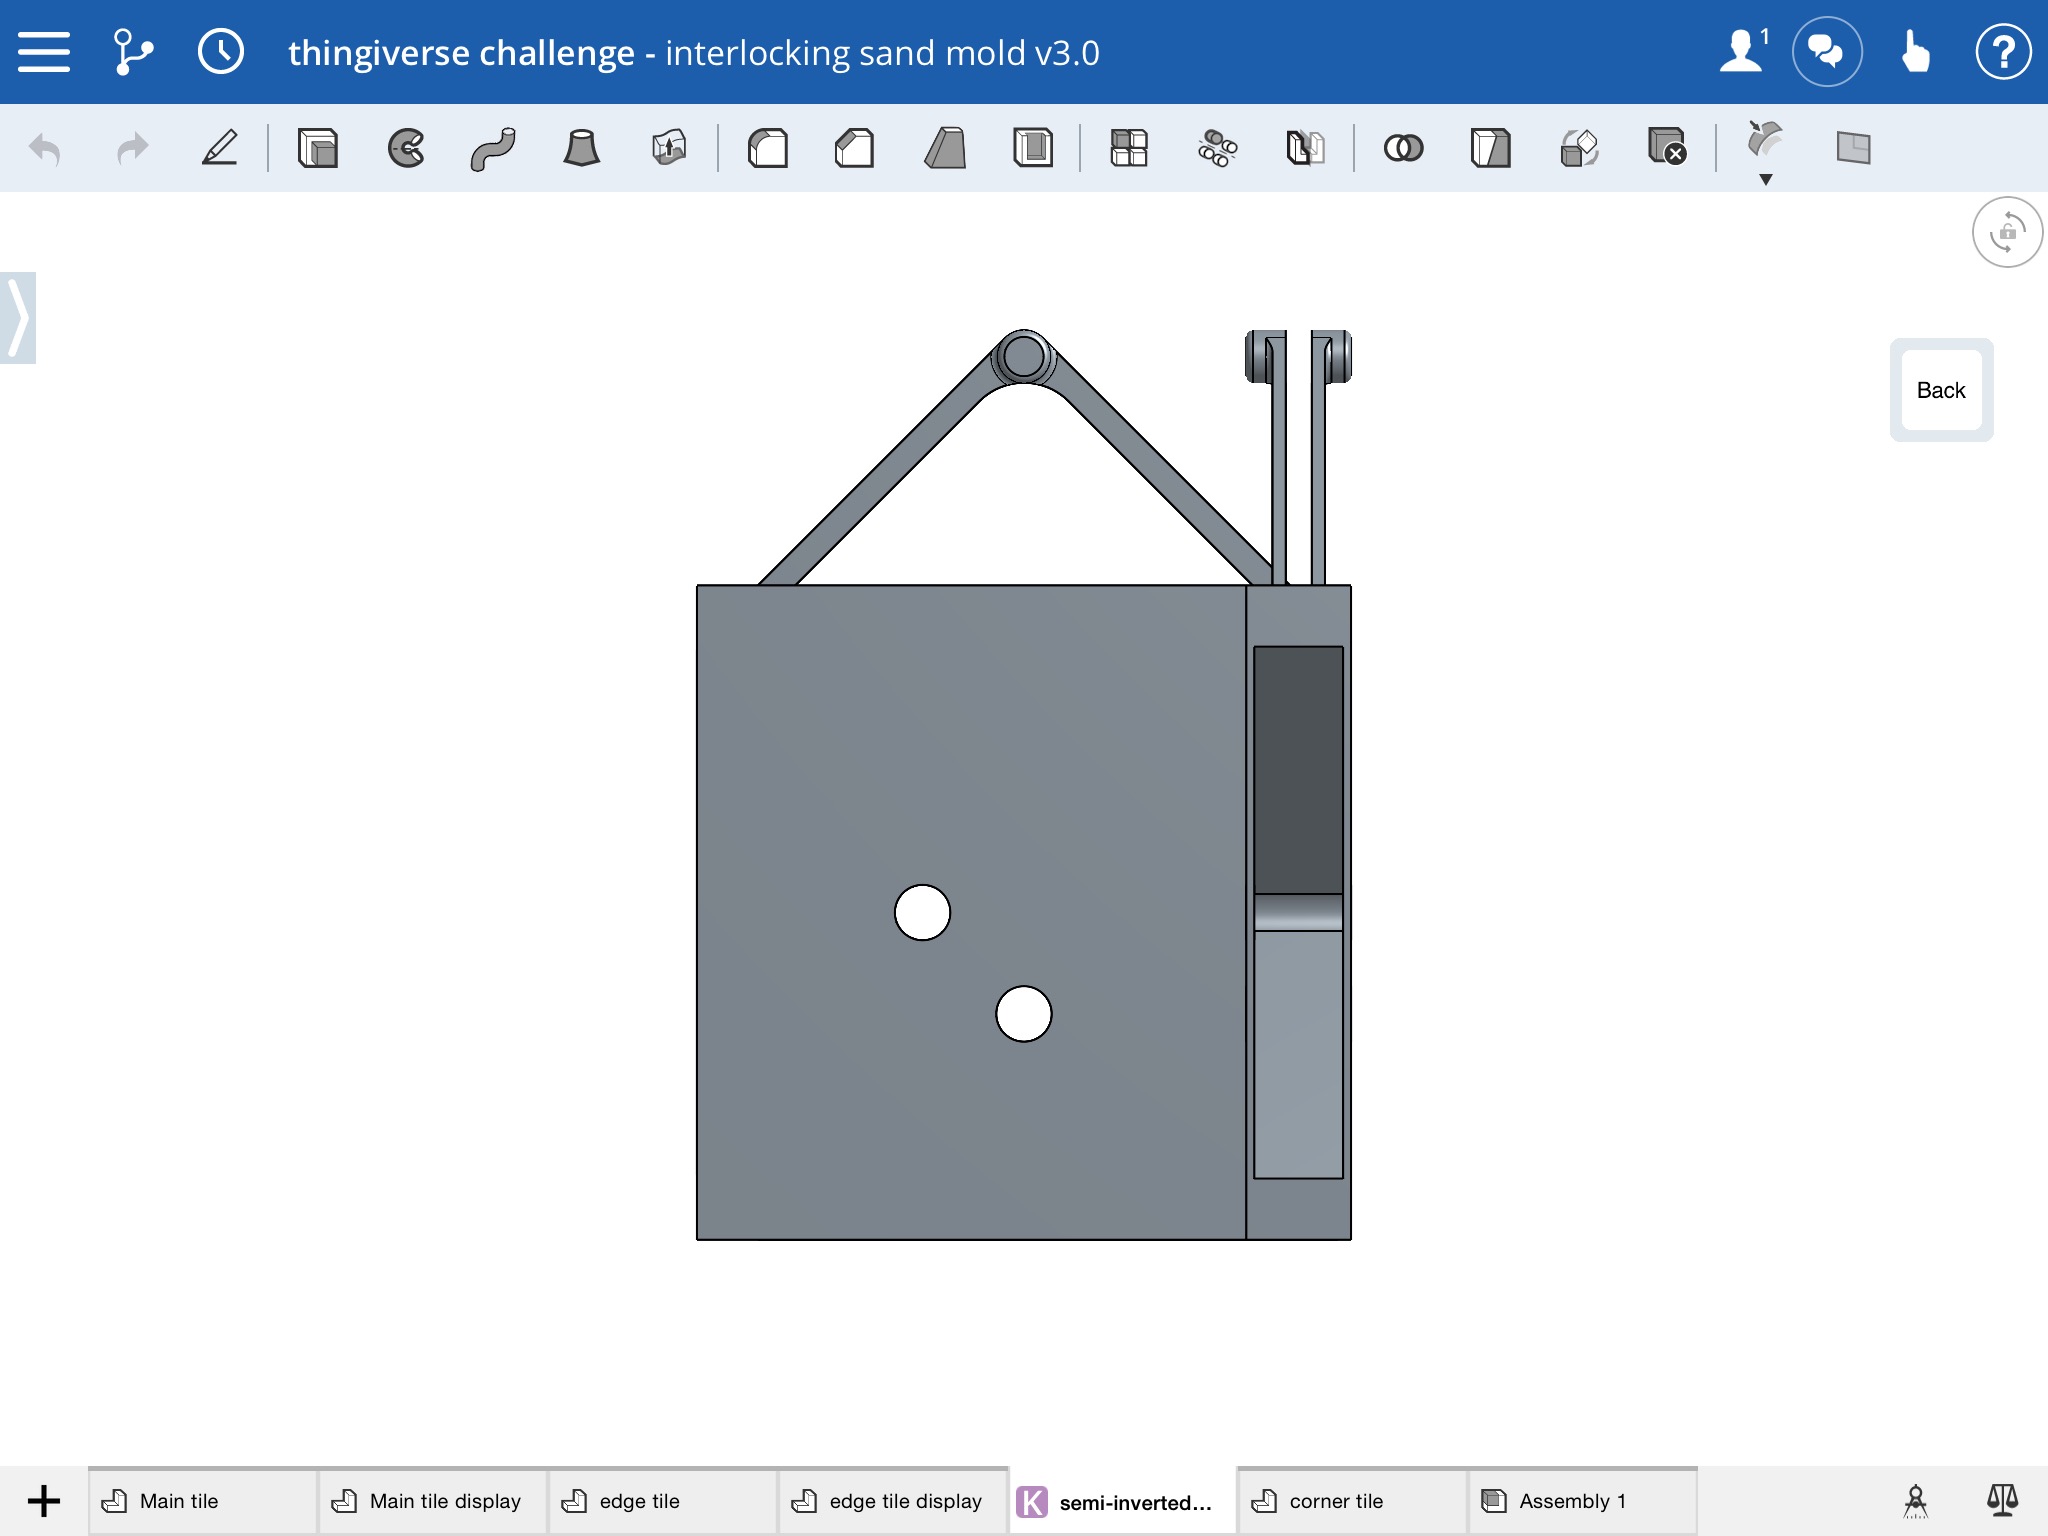Open the measure tool icon
Image resolution: width=2048 pixels, height=1536 pixels.
(1915, 1501)
